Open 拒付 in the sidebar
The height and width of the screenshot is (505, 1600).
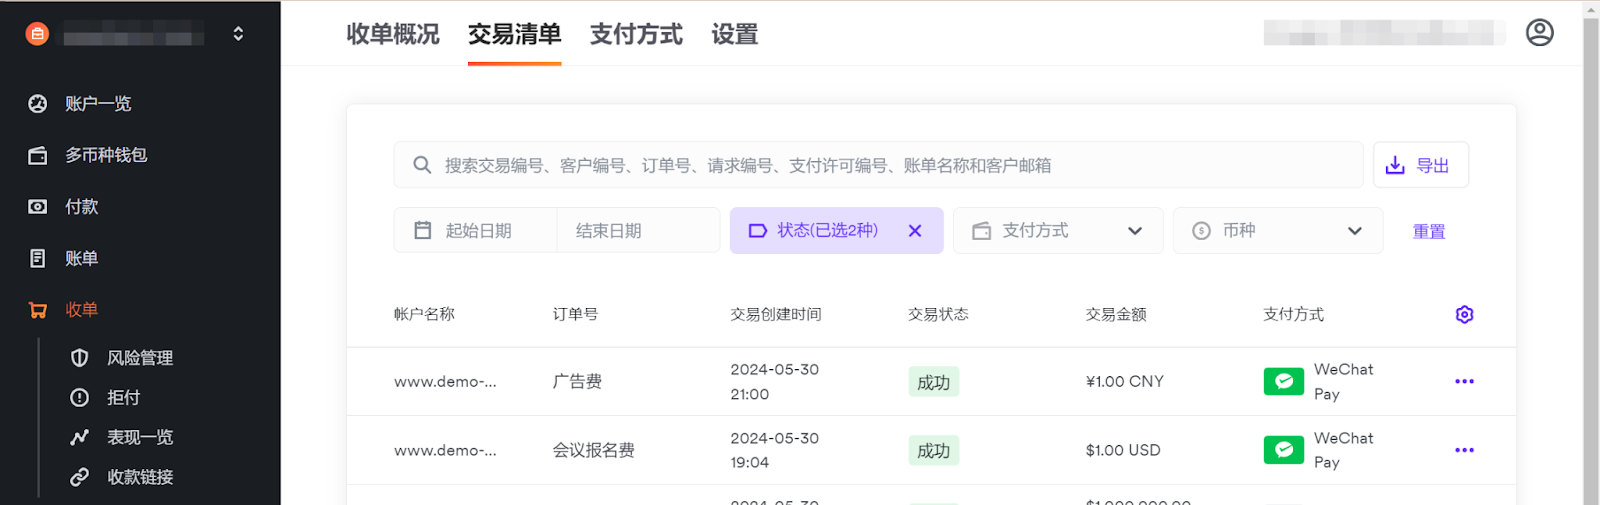click(x=123, y=398)
